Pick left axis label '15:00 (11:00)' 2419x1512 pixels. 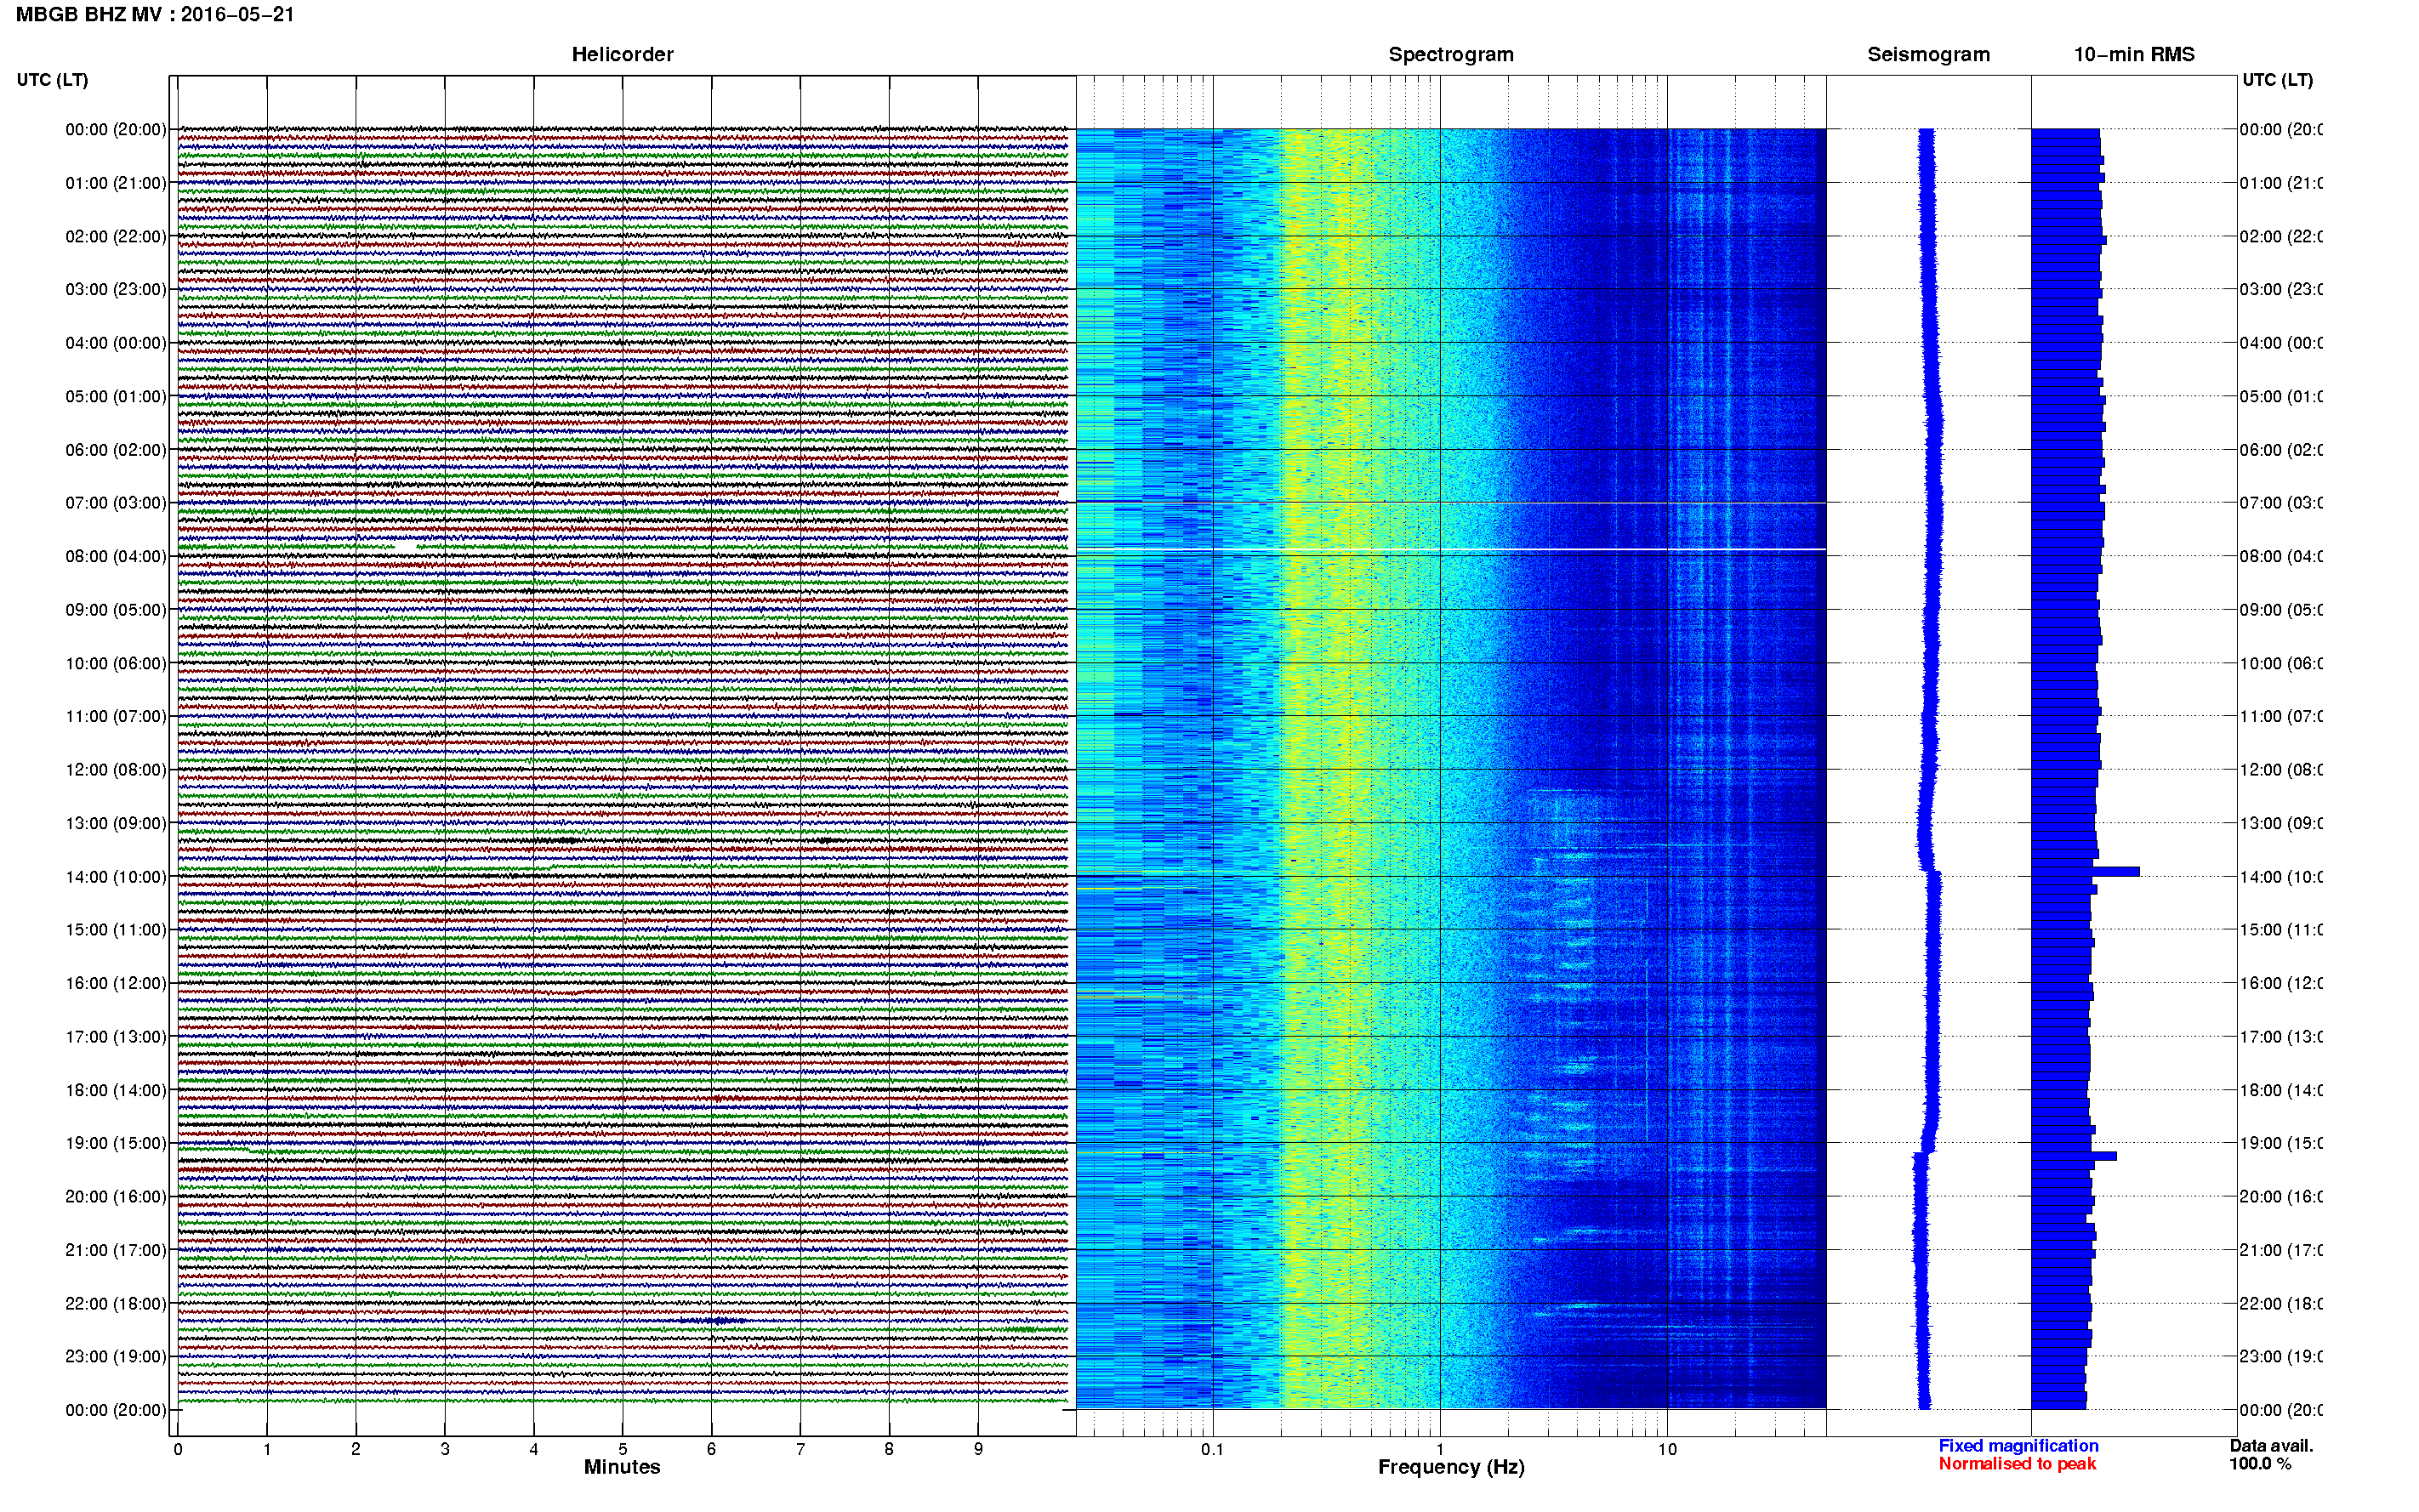(x=116, y=930)
